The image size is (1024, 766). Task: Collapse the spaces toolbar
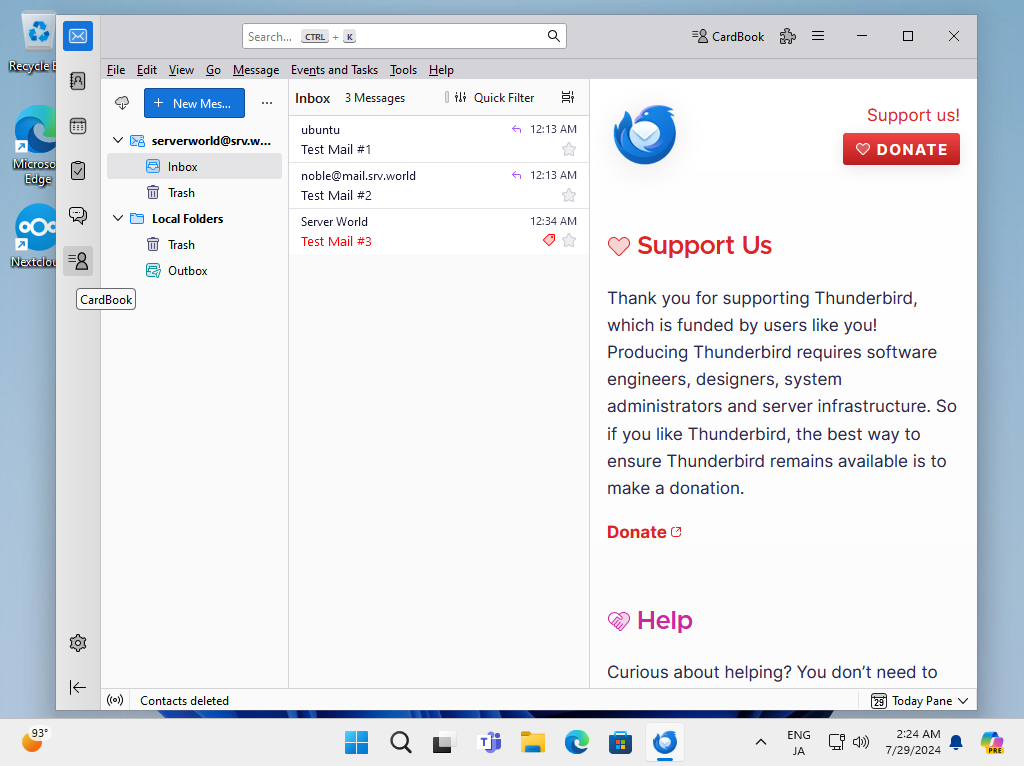click(x=78, y=687)
